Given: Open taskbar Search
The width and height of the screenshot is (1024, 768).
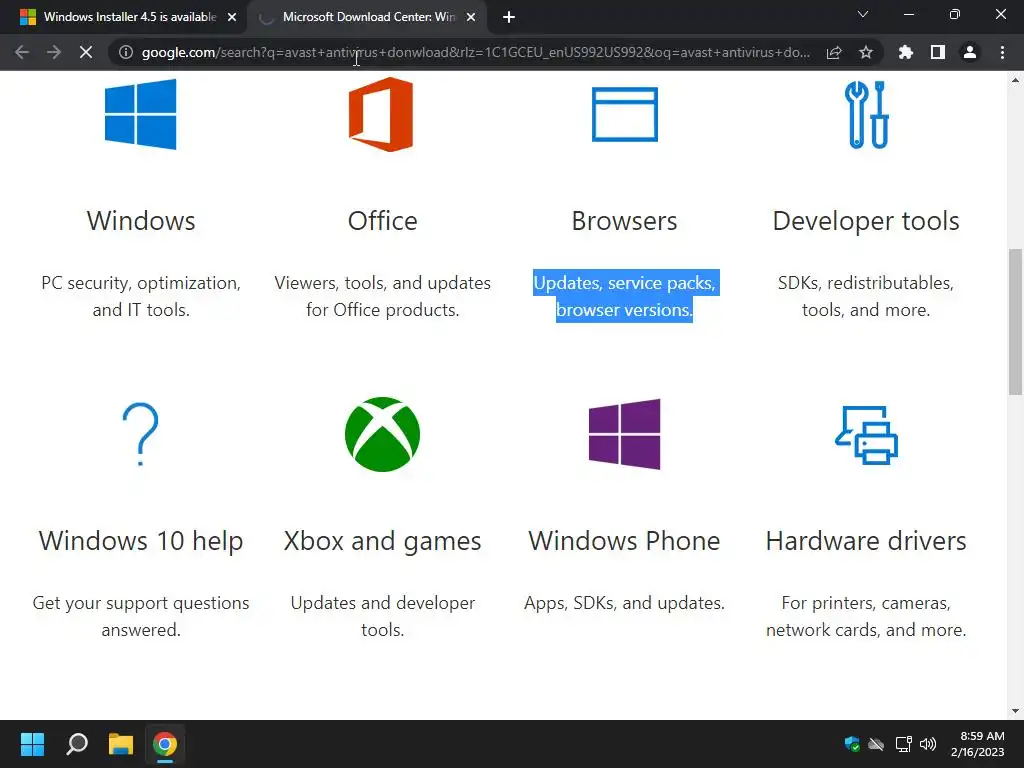Looking at the screenshot, I should point(77,744).
